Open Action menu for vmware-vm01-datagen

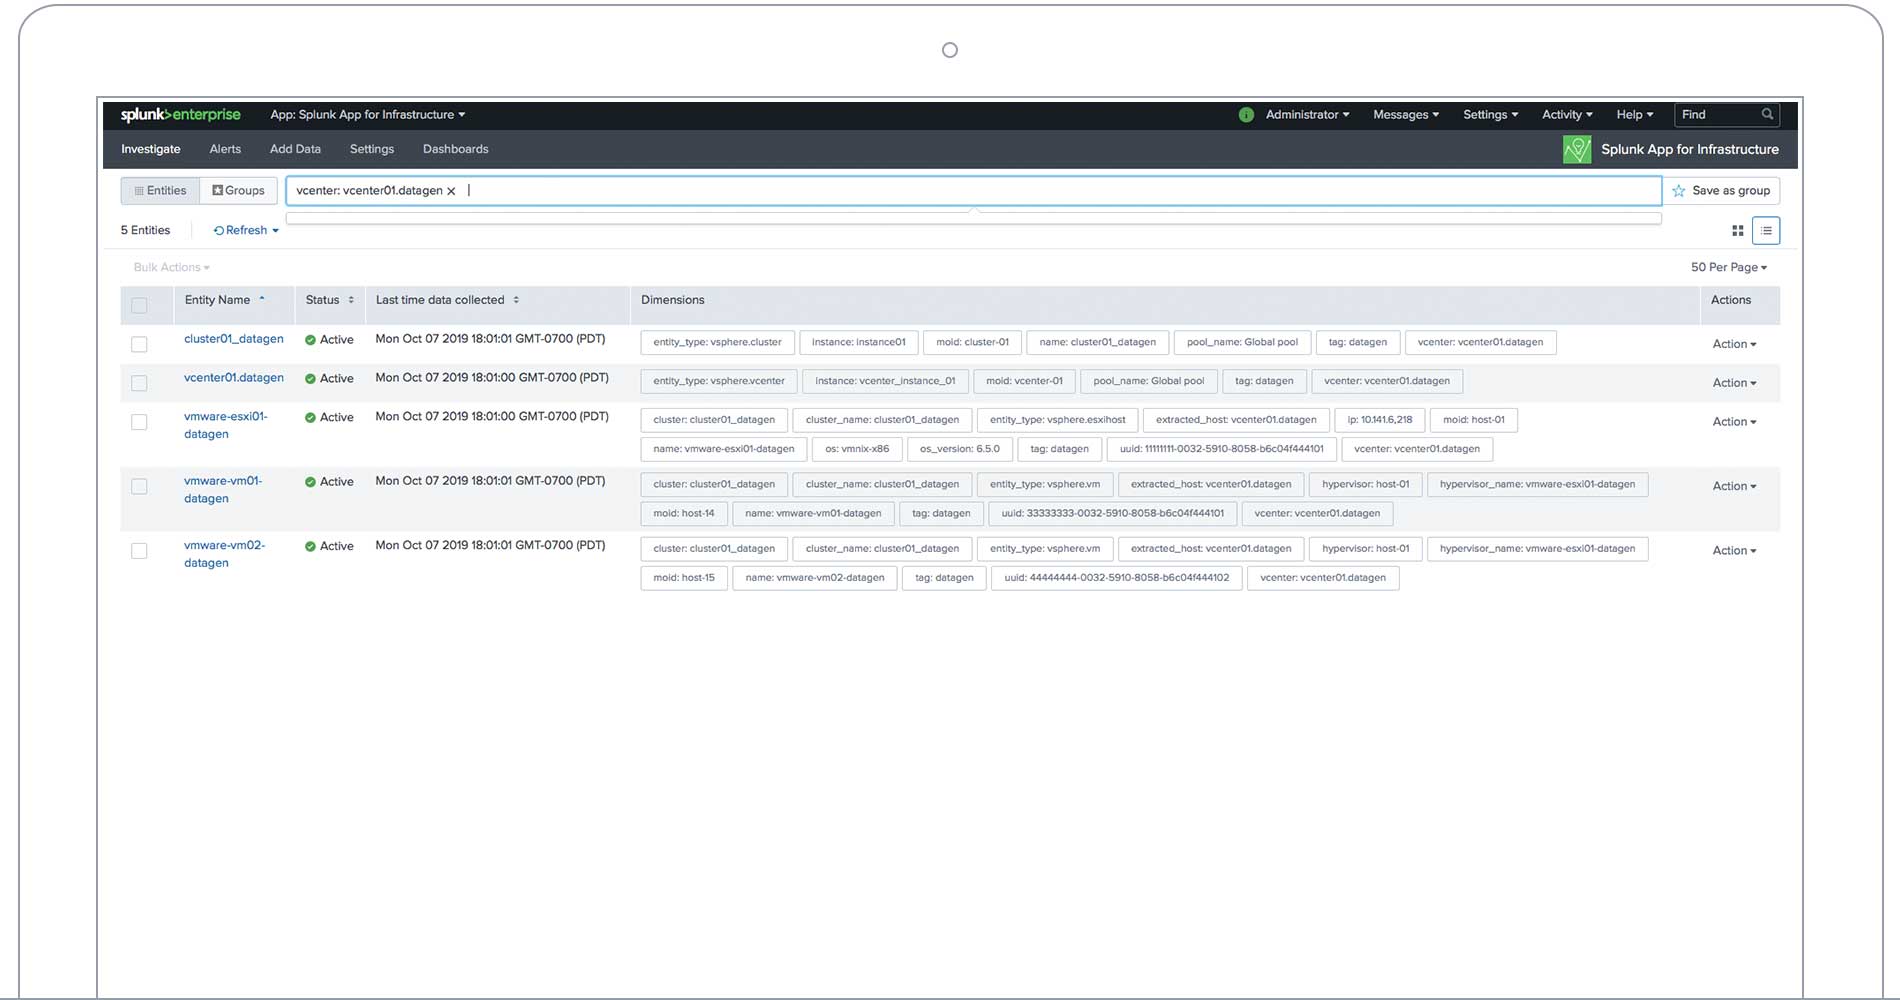(x=1734, y=486)
